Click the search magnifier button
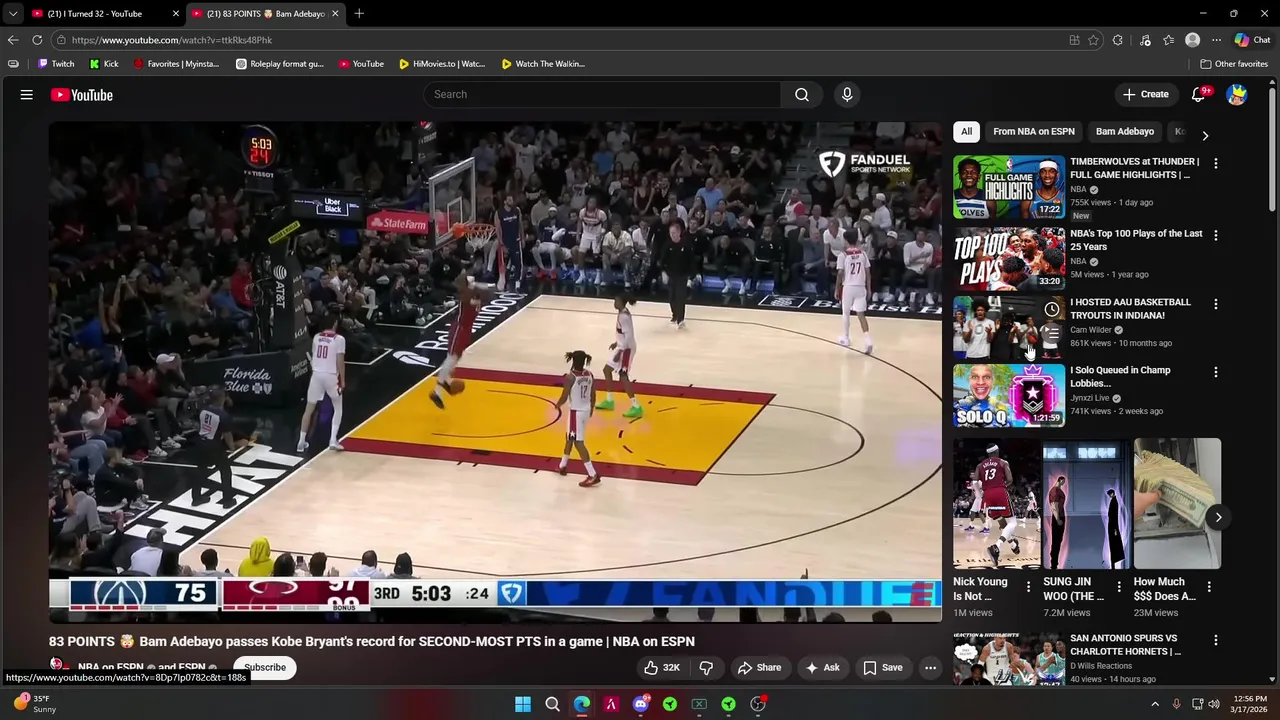 pyautogui.click(x=802, y=94)
